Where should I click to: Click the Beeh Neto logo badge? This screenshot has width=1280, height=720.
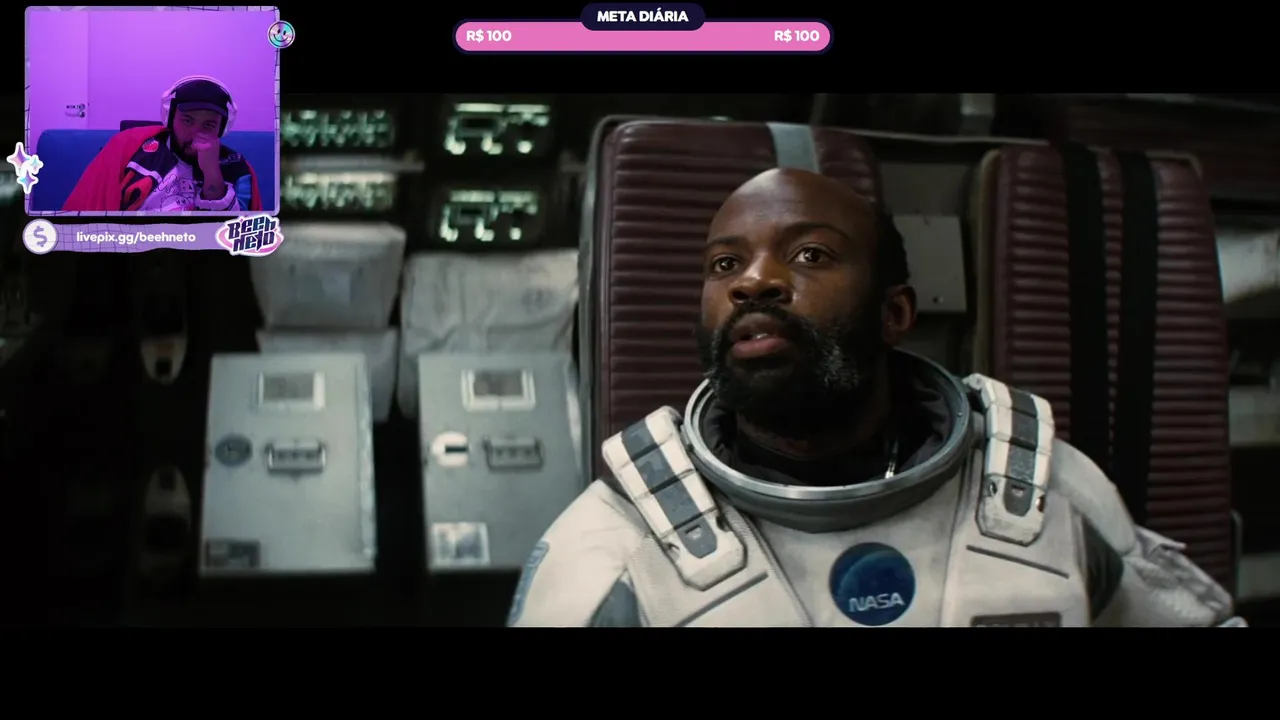[249, 236]
